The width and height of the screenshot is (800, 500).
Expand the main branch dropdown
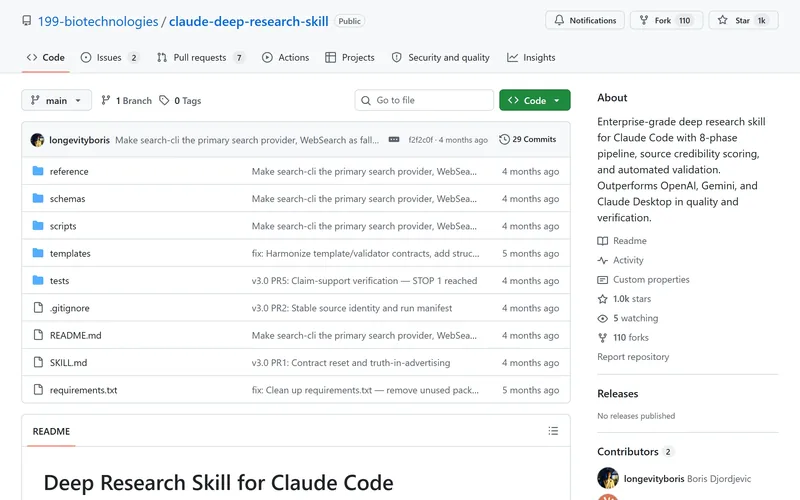(x=56, y=101)
